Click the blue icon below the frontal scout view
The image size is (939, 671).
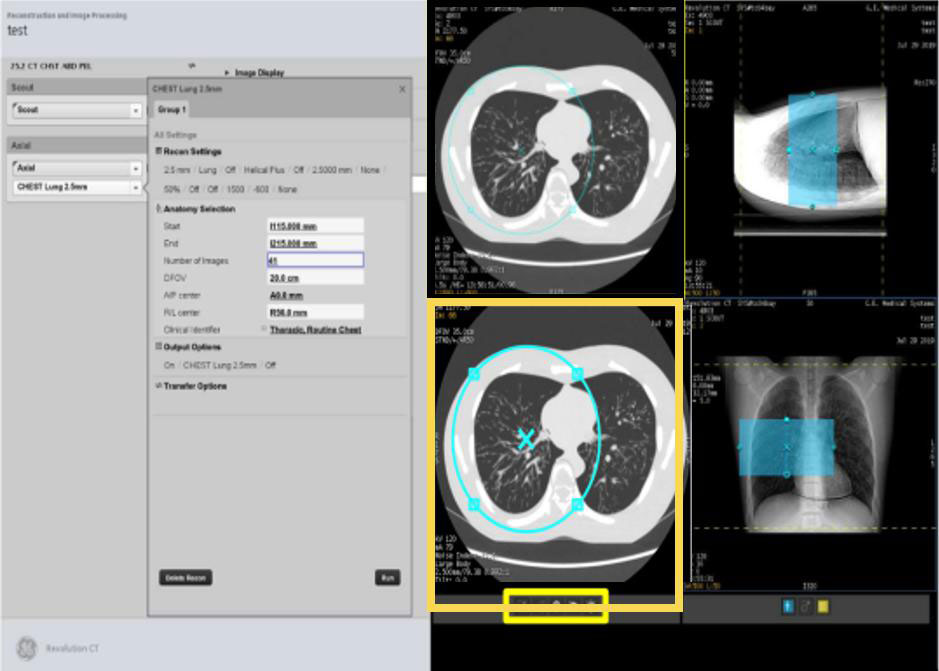click(x=787, y=606)
